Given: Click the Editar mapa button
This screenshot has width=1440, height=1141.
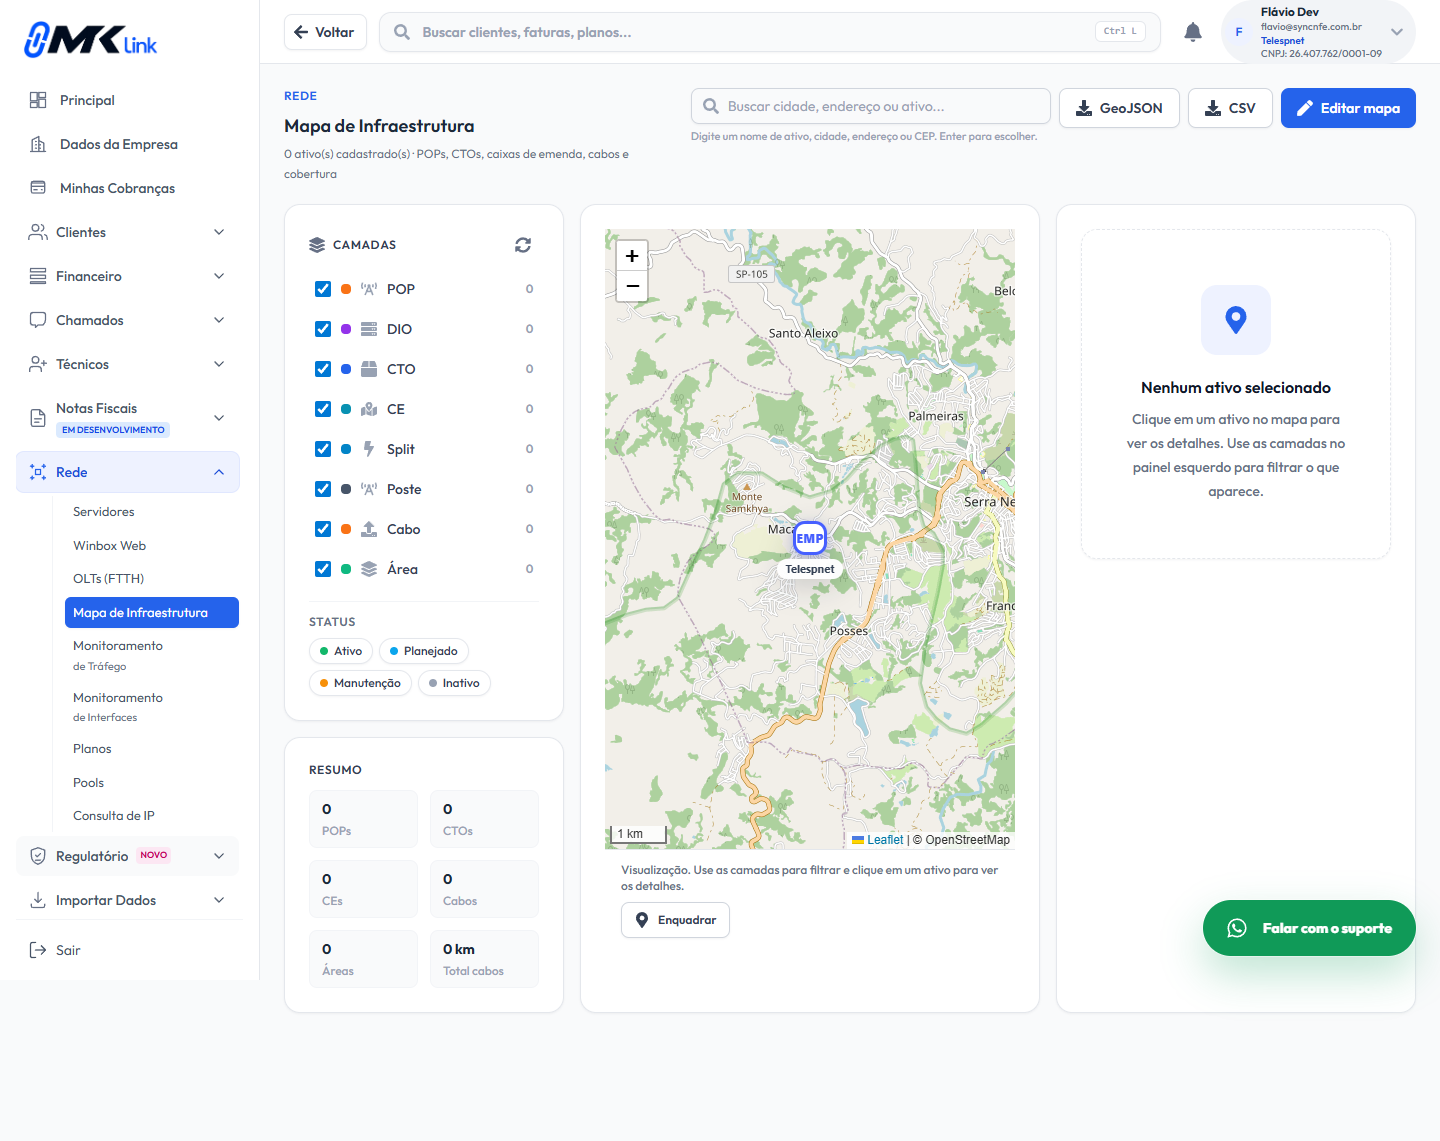Looking at the screenshot, I should (1348, 108).
